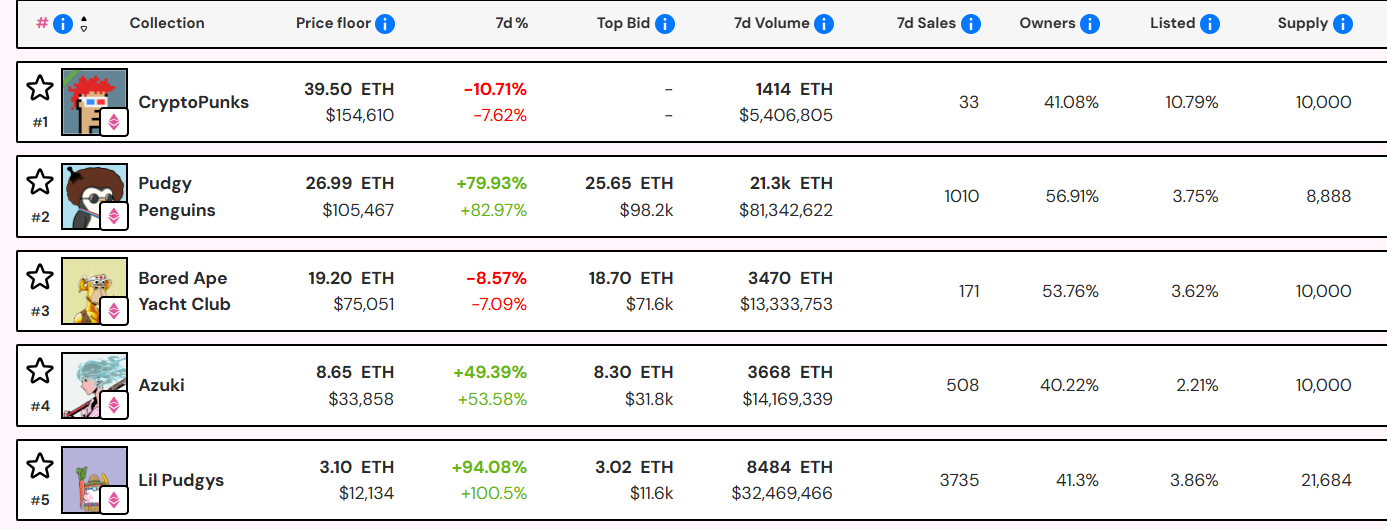Open the 7d Volume info tooltip icon
This screenshot has width=1387, height=529.
[824, 24]
